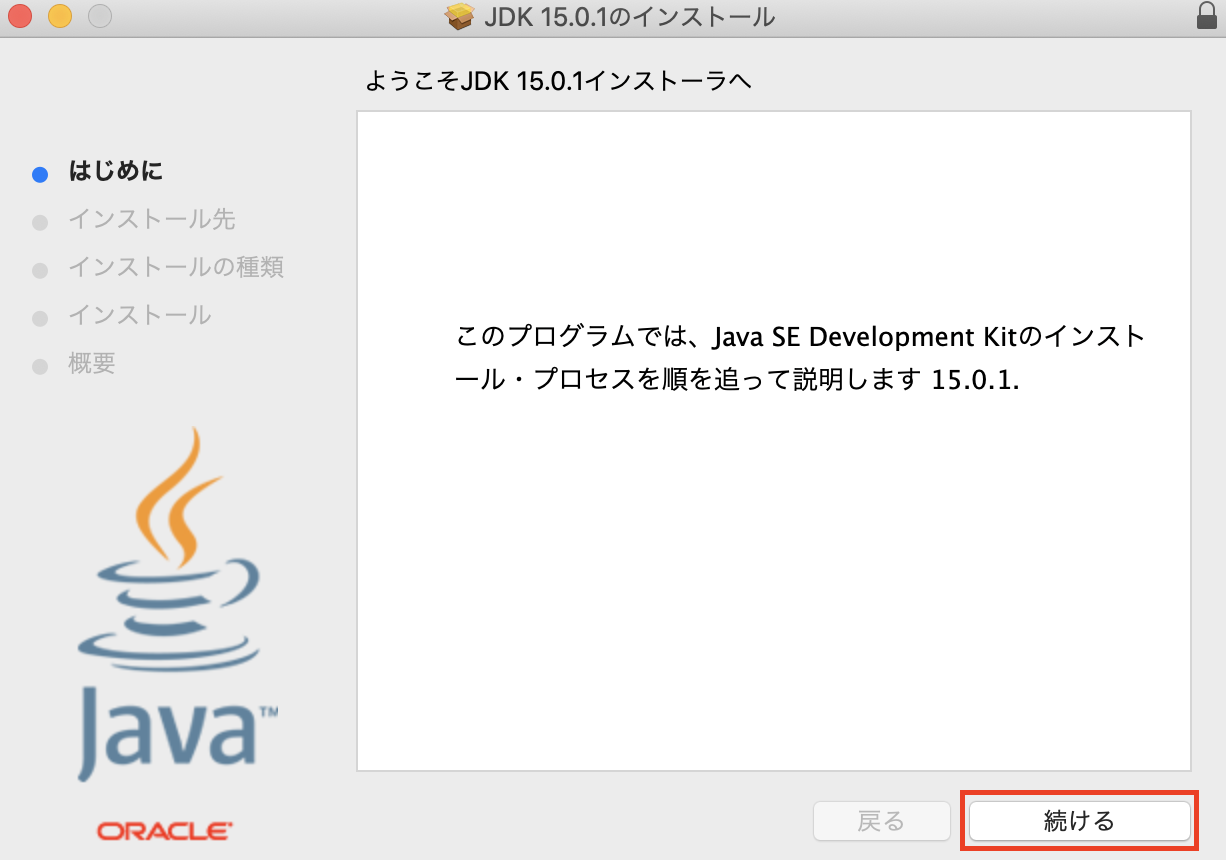Select the はじめに step in the sidebar
The width and height of the screenshot is (1226, 860).
point(116,171)
